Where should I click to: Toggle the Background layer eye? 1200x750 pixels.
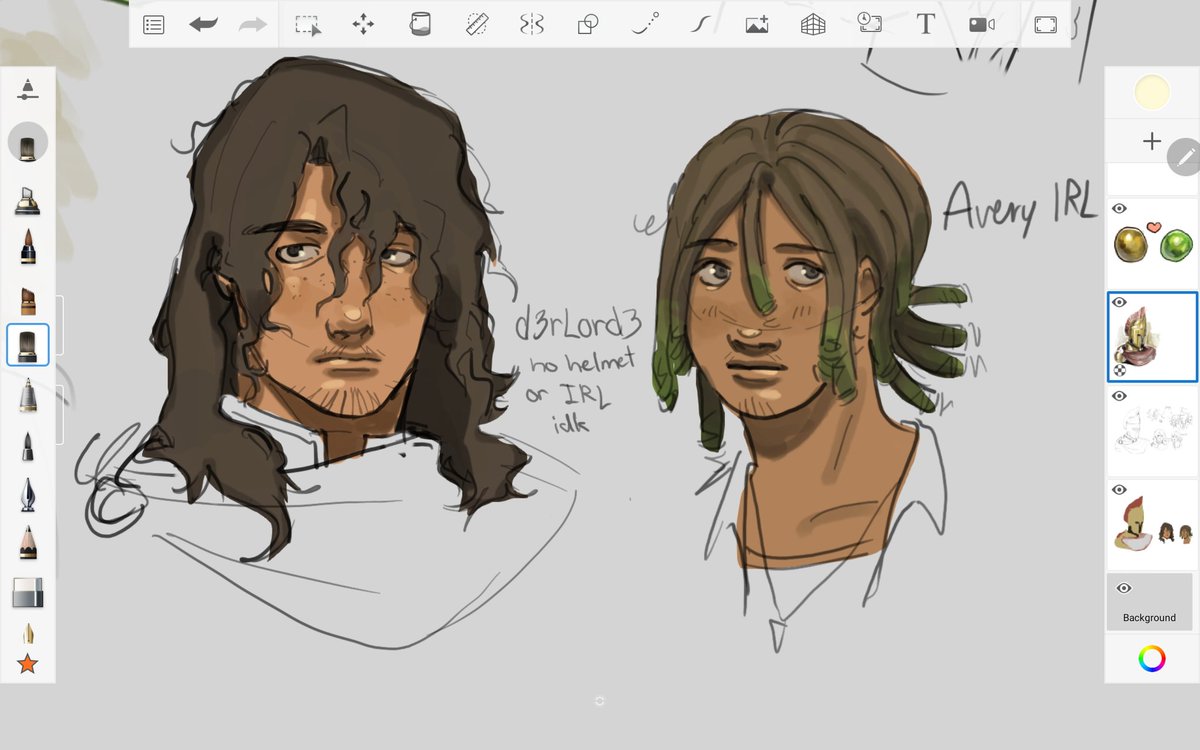(x=1123, y=588)
